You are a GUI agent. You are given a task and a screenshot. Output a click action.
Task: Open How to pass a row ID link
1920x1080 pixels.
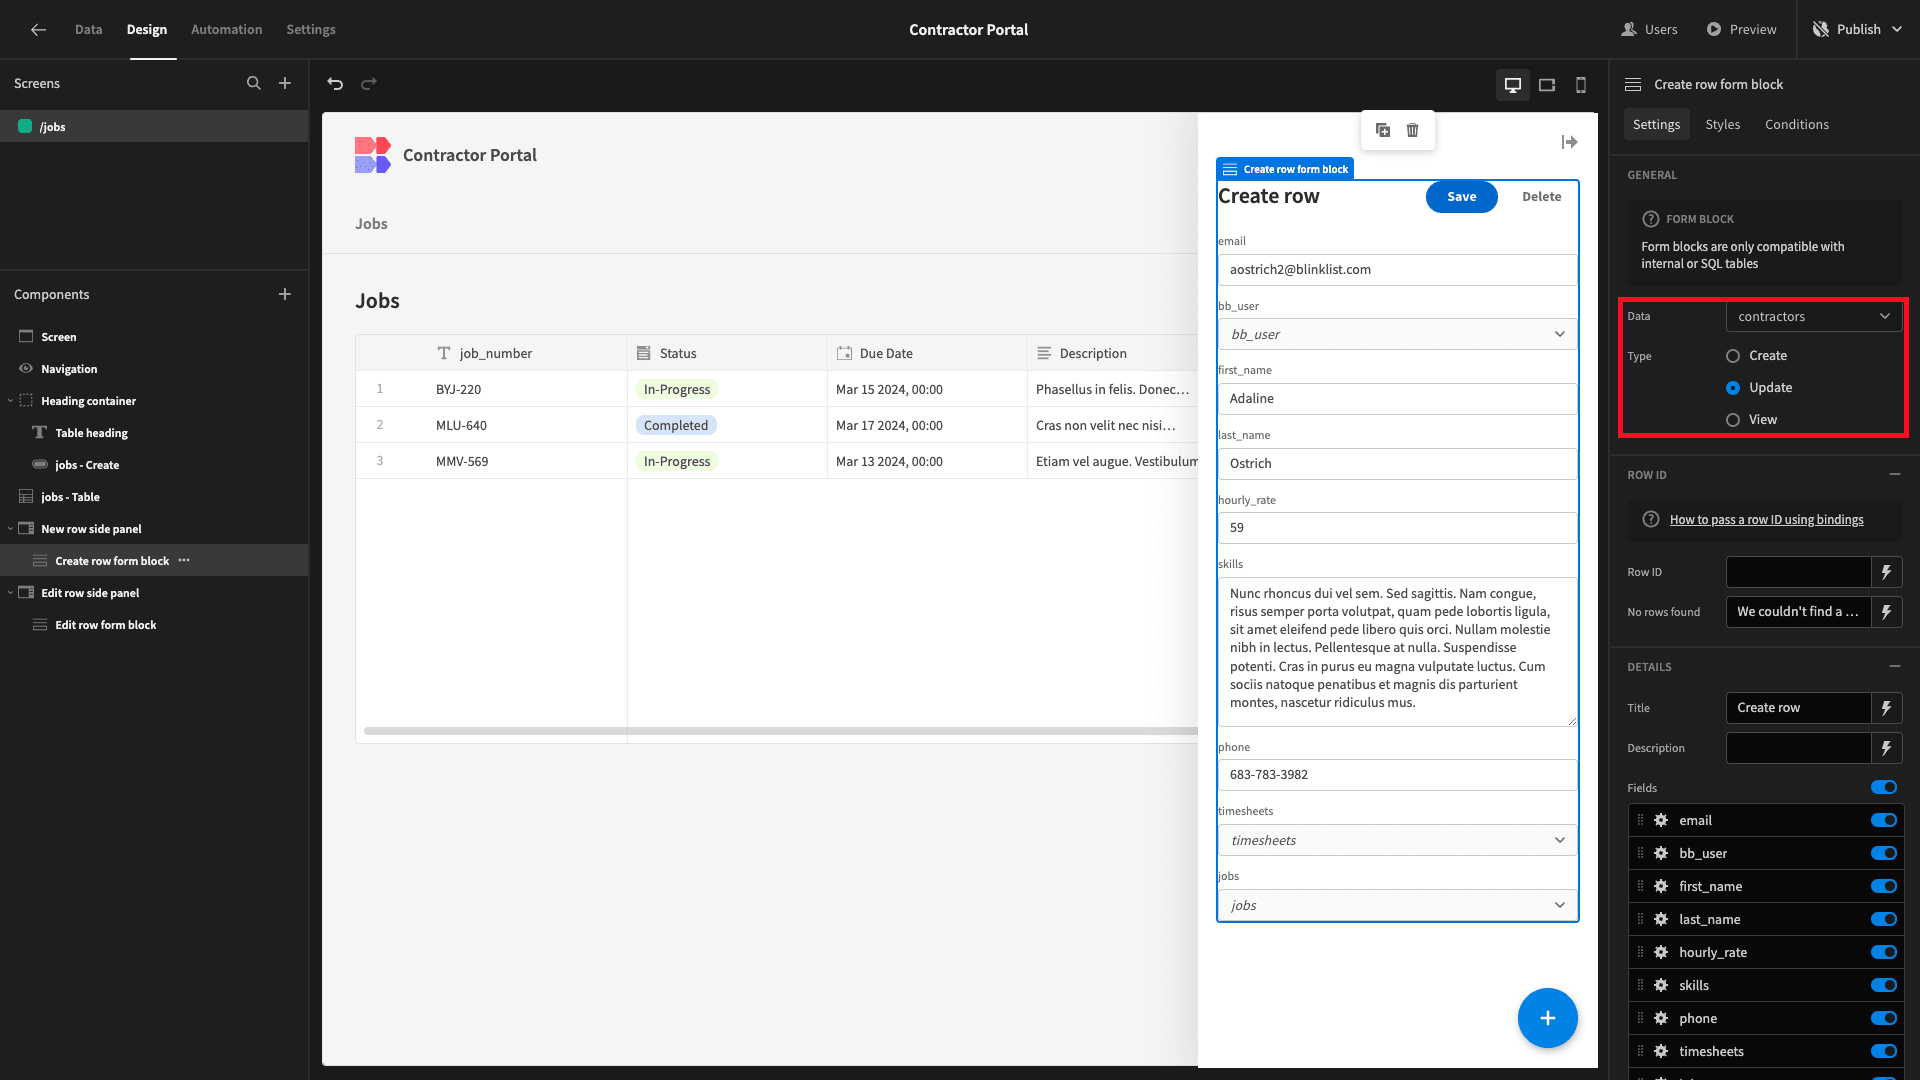[x=1767, y=520]
